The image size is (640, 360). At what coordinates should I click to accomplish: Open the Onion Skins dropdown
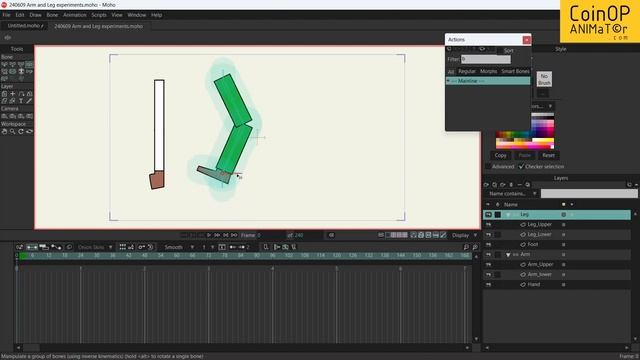[x=95, y=247]
